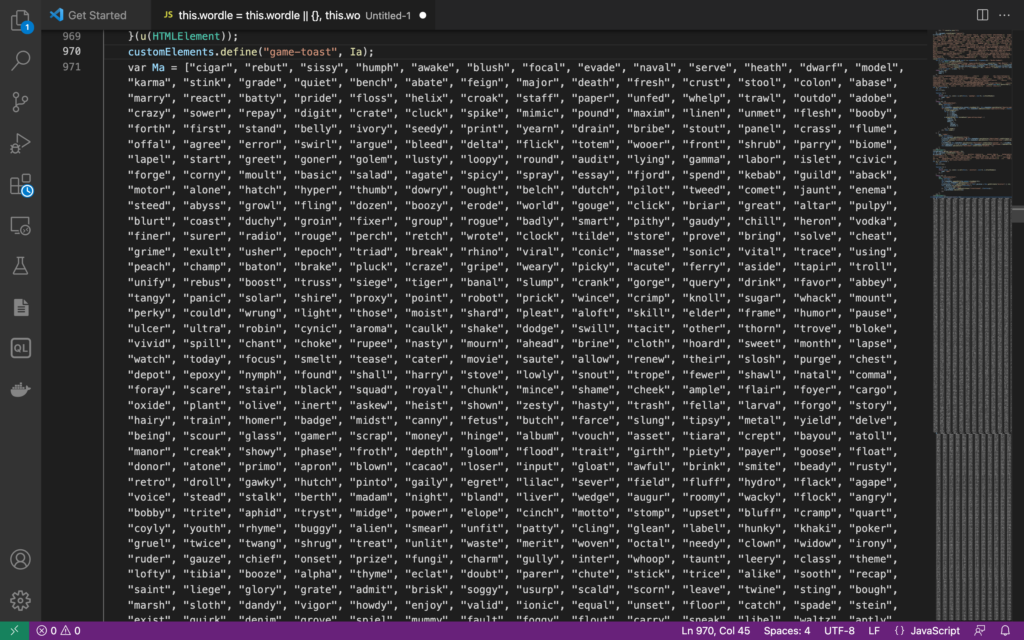Open the Docker view icon
The width and height of the screenshot is (1024, 640).
coord(20,389)
